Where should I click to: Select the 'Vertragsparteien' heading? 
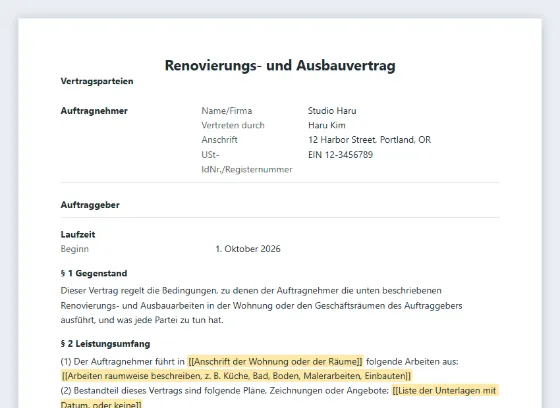[97, 81]
